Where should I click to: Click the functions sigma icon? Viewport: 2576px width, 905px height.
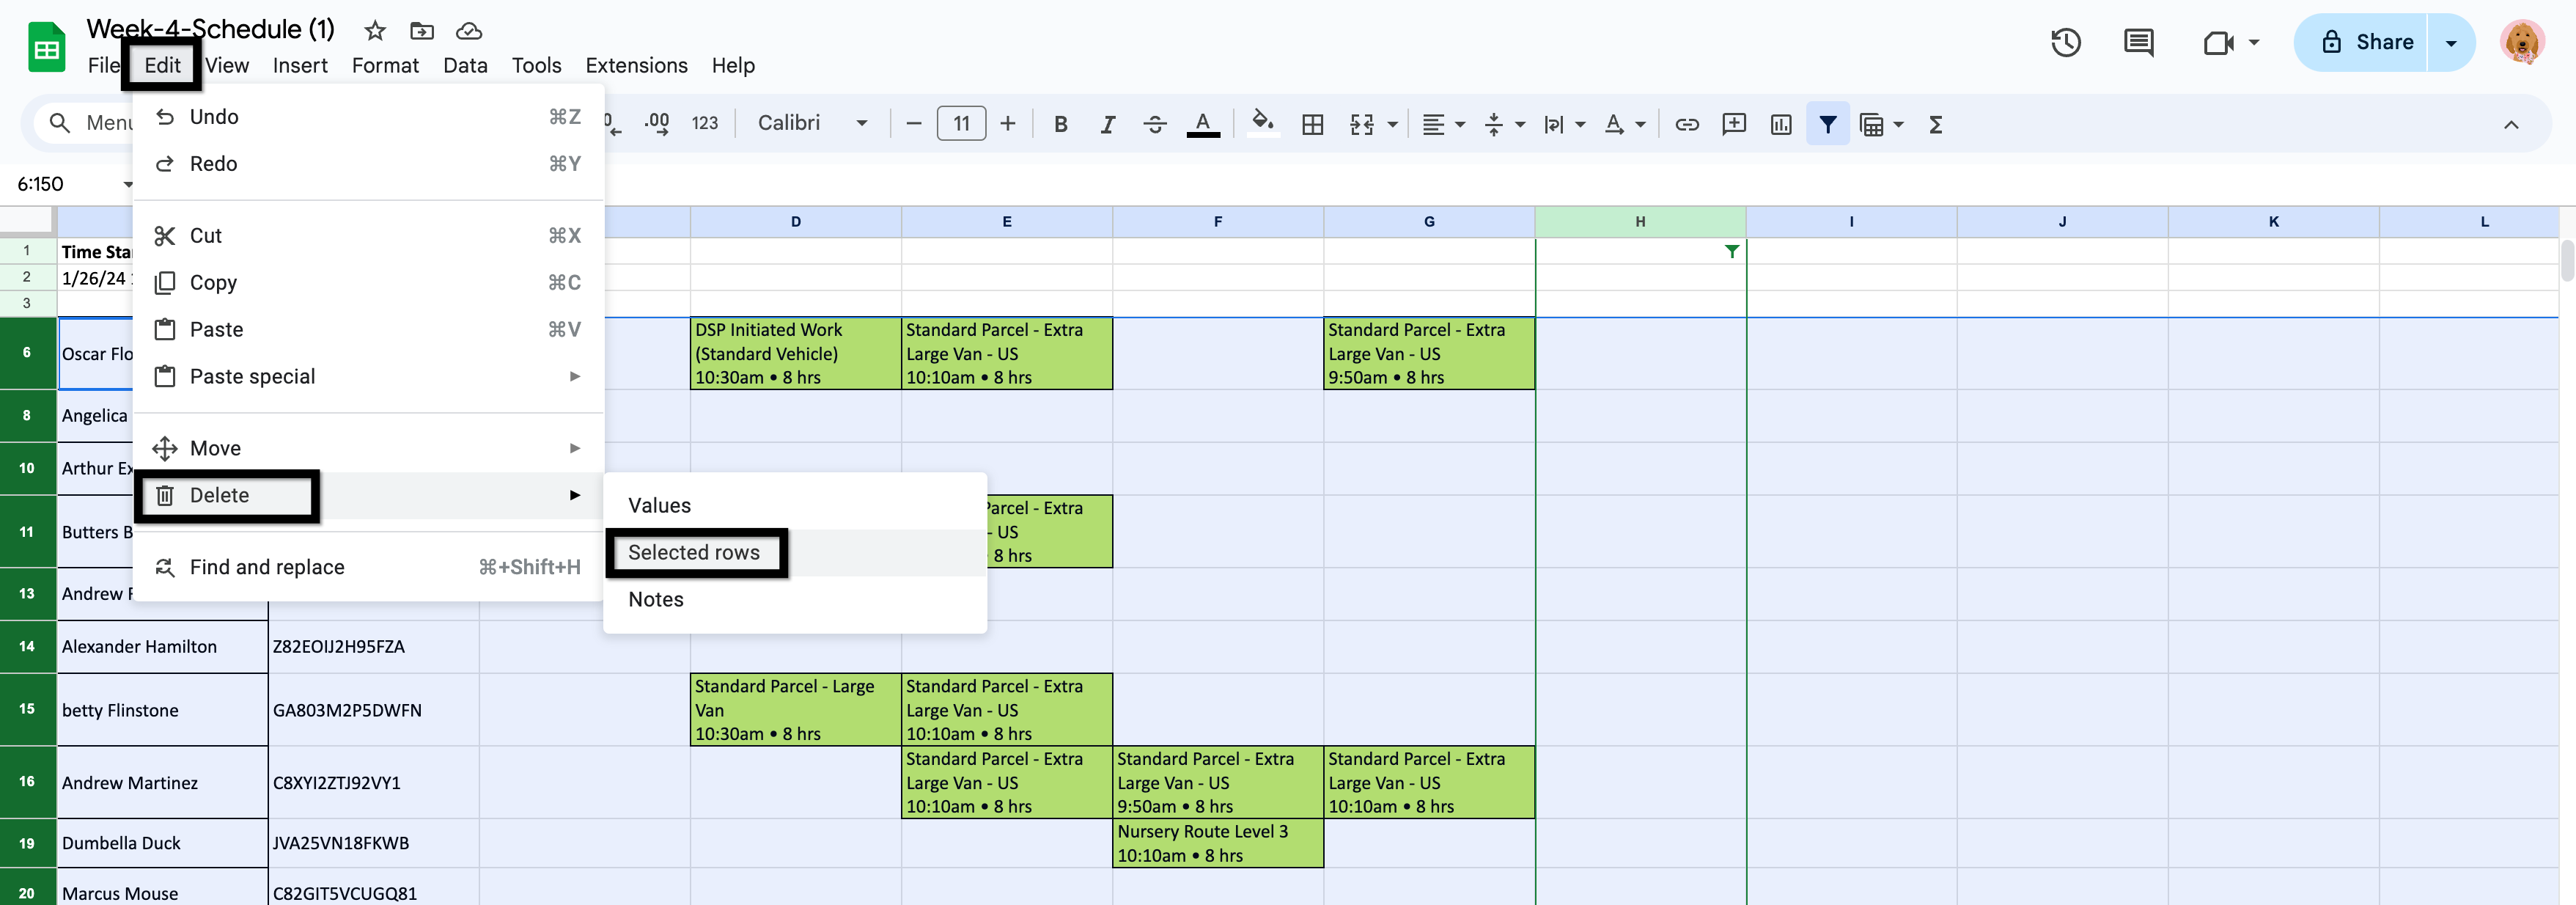pyautogui.click(x=1935, y=124)
